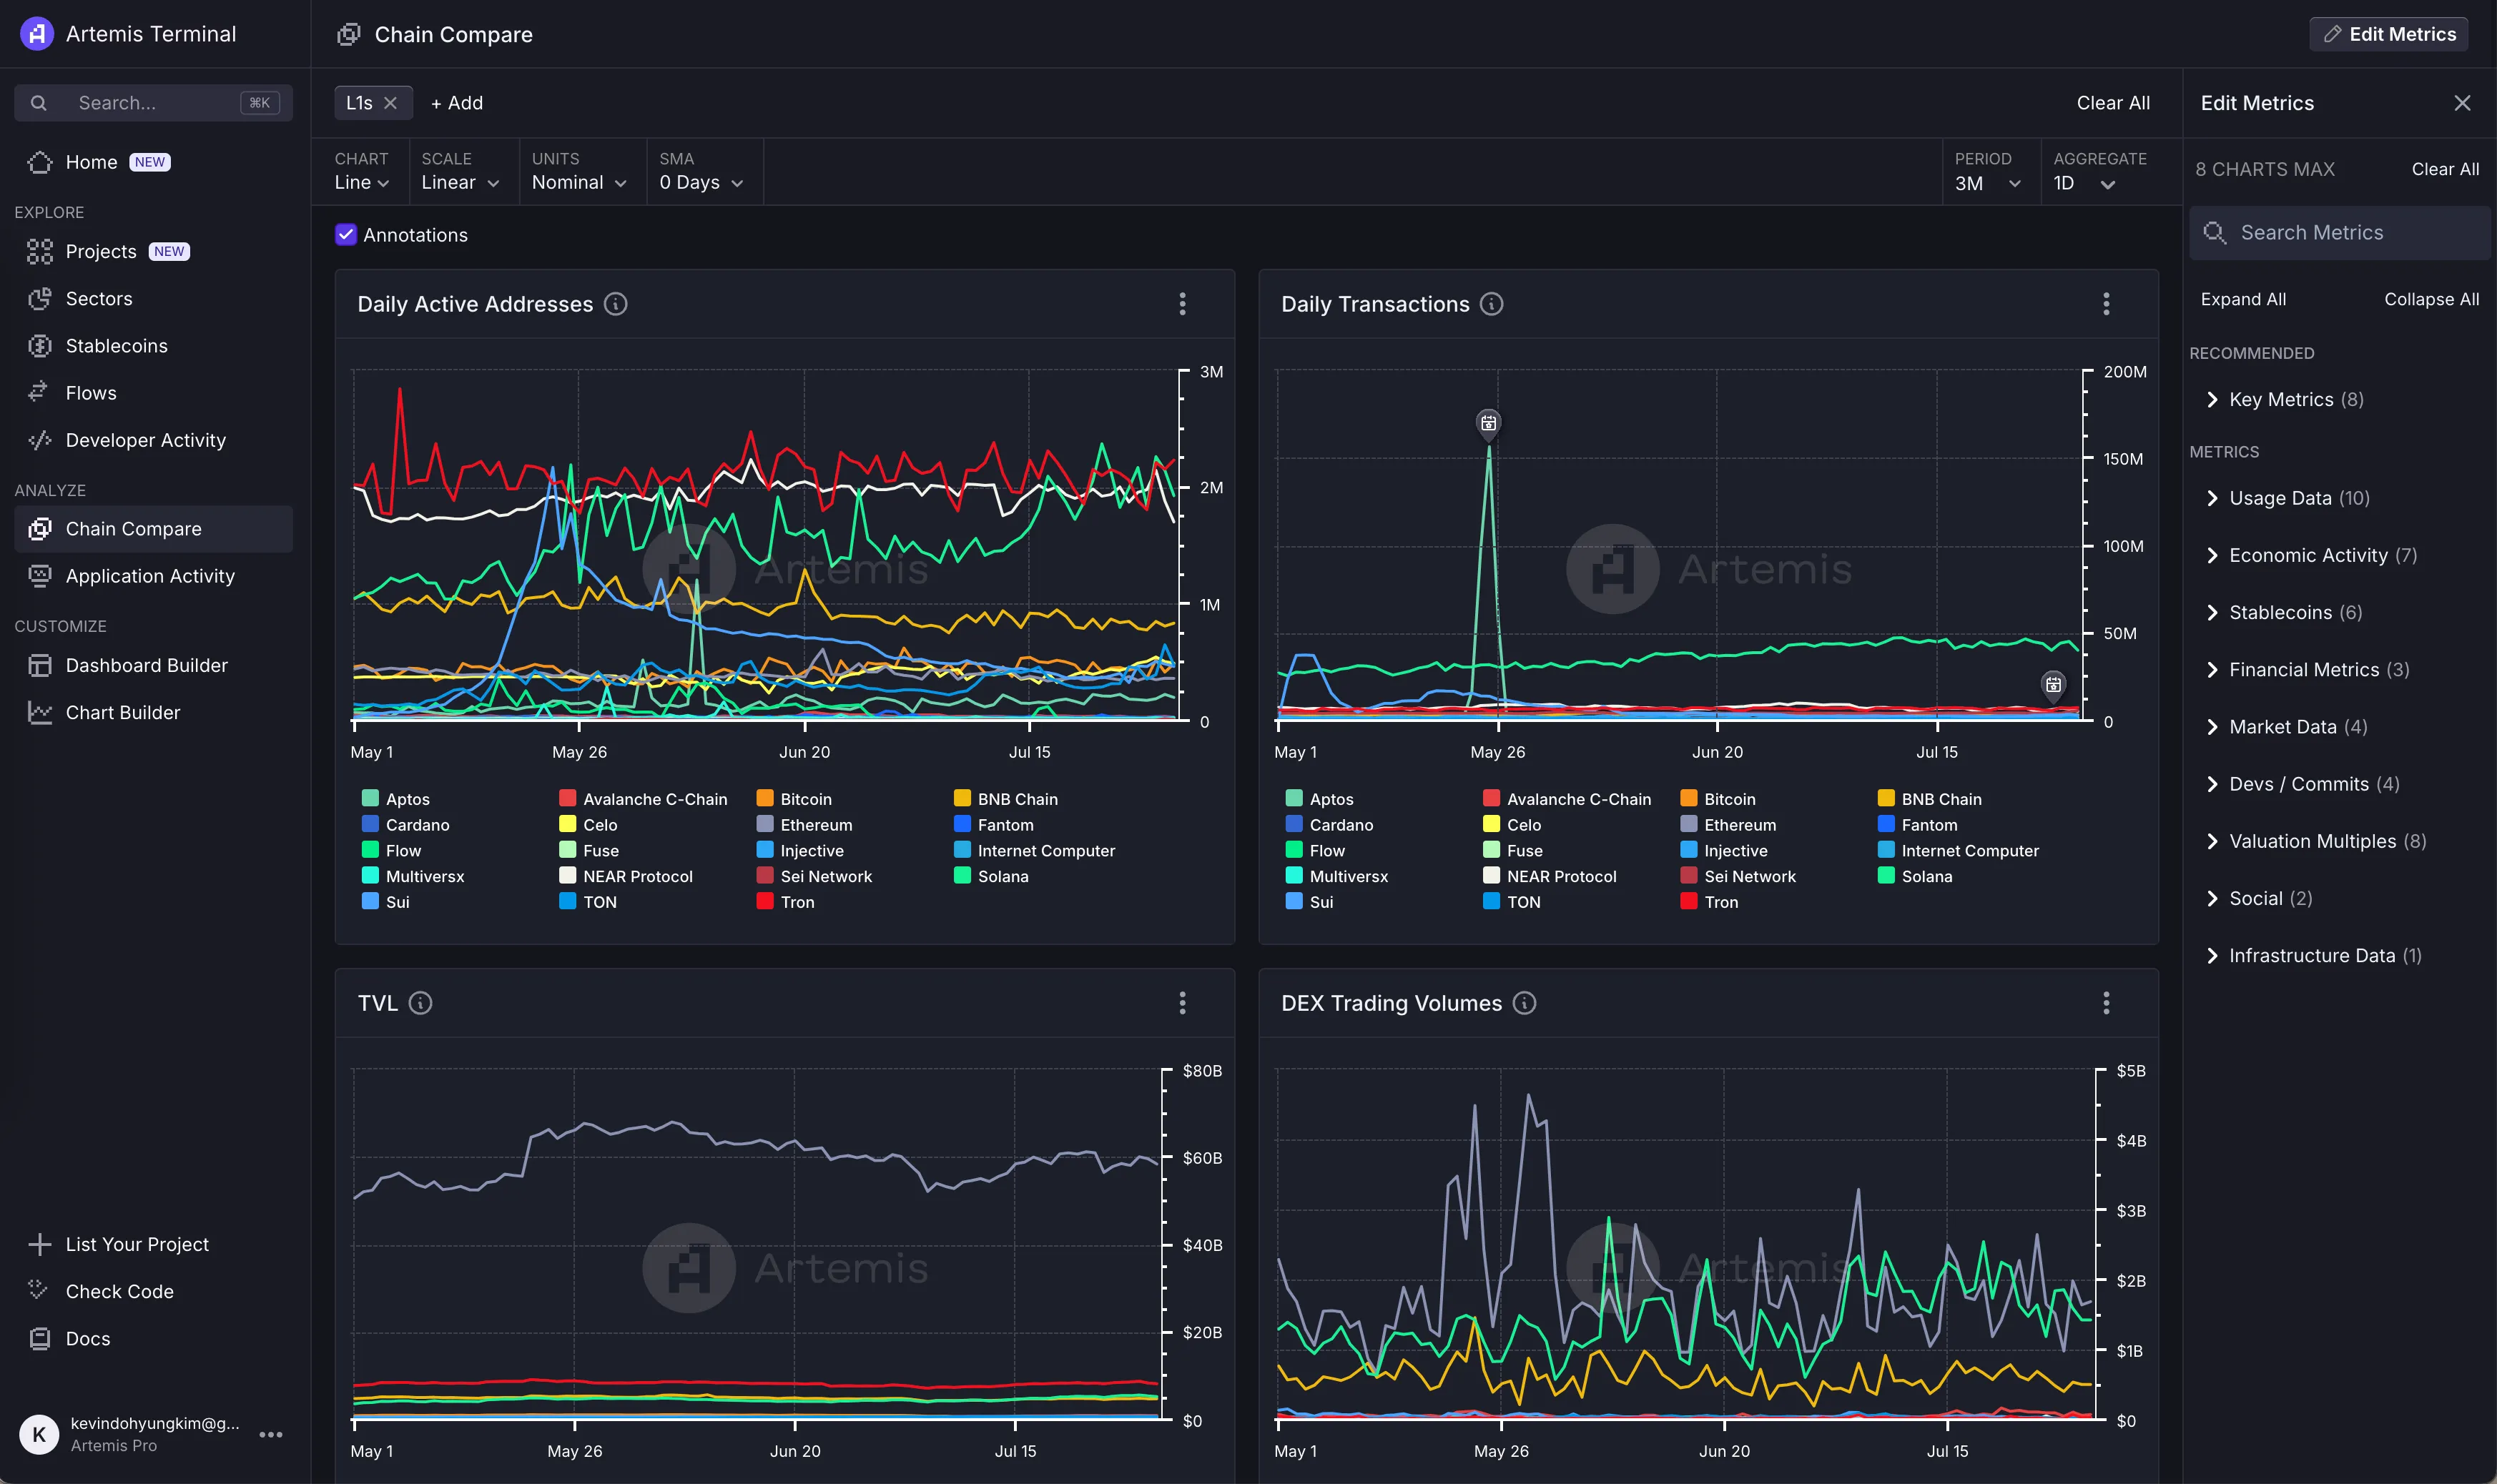This screenshot has height=1484, width=2497.
Task: Remove the L1s filter chip
Action: tap(391, 103)
